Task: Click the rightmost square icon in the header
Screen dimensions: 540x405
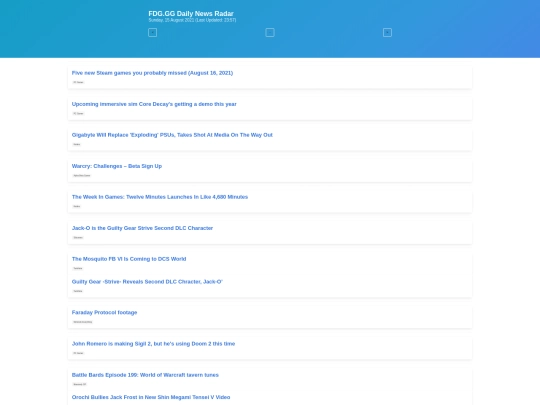Action: [387, 32]
